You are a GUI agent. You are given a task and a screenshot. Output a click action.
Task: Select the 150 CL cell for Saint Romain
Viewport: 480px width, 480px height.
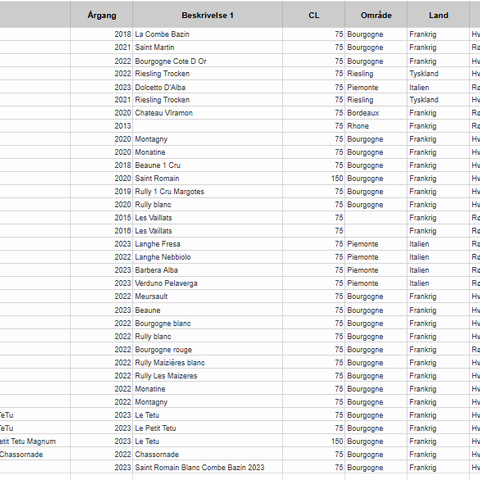(314, 178)
